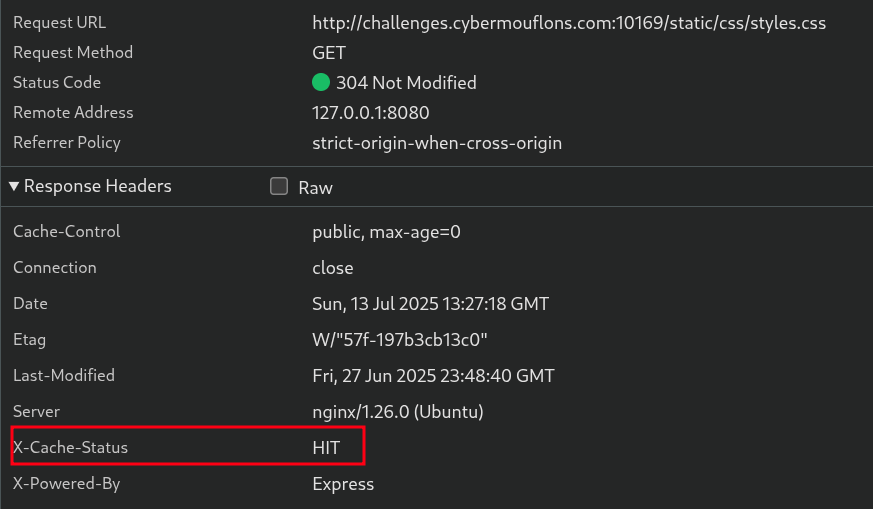The width and height of the screenshot is (873, 509).
Task: Collapse the Response Headers section triangle
Action: pyautogui.click(x=14, y=187)
